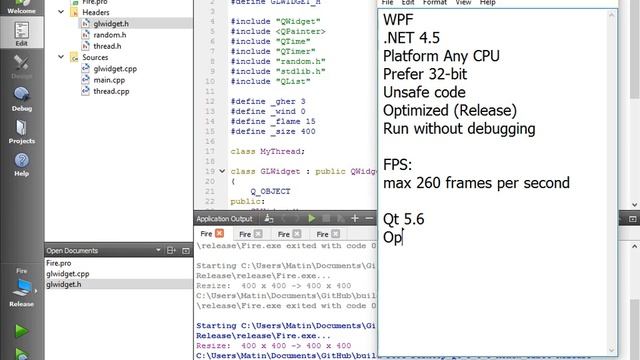
Task: Open Notepad View menu
Action: 463,3
